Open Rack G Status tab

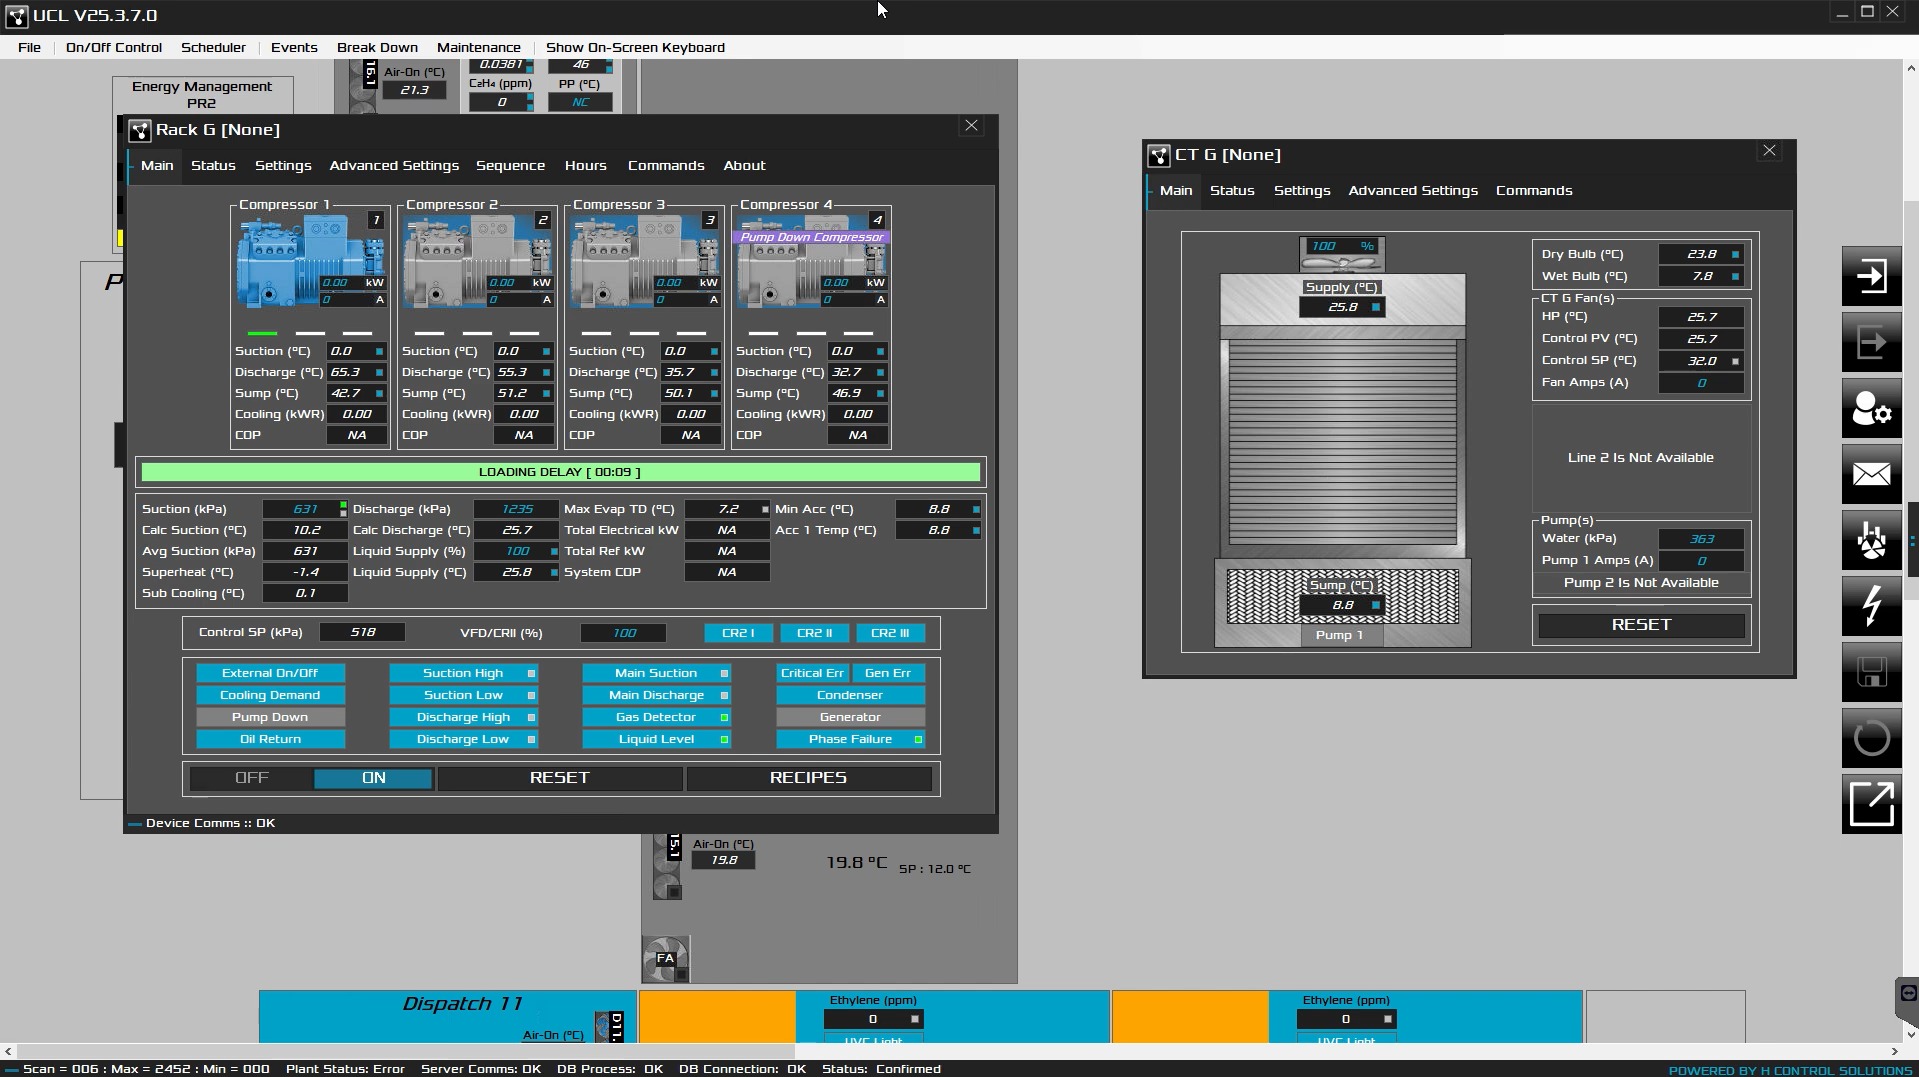click(x=213, y=166)
